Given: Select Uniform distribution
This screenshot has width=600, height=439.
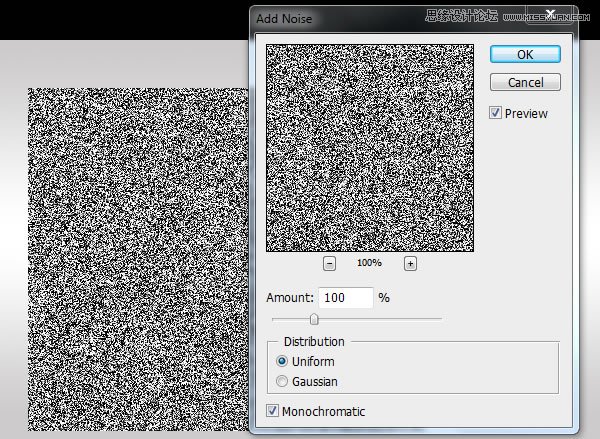Looking at the screenshot, I should click(x=282, y=361).
